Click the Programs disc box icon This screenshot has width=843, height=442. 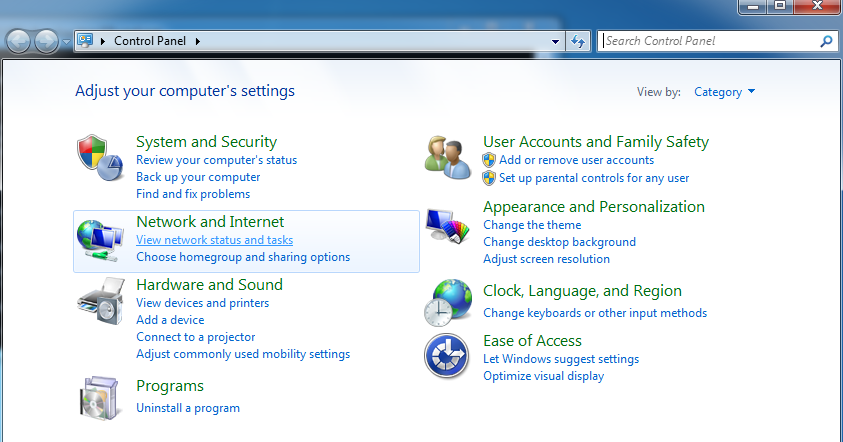[x=99, y=398]
